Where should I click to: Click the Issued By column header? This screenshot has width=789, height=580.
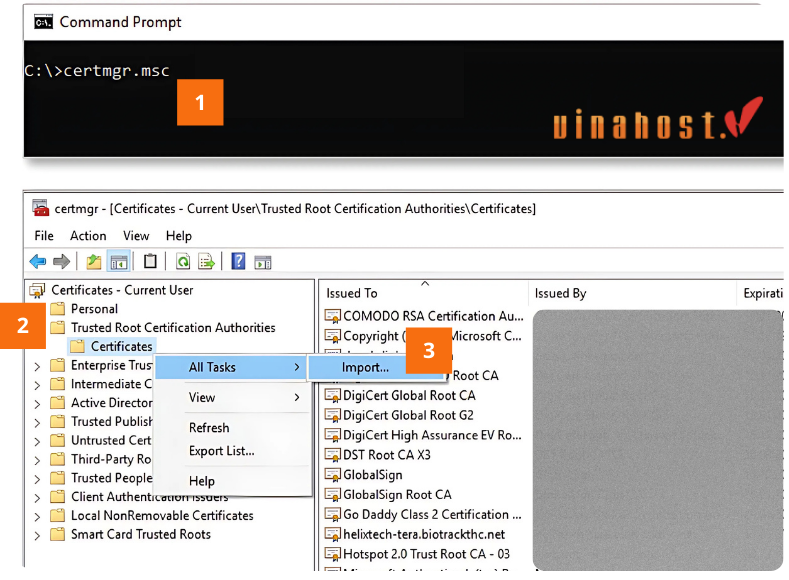tap(560, 293)
